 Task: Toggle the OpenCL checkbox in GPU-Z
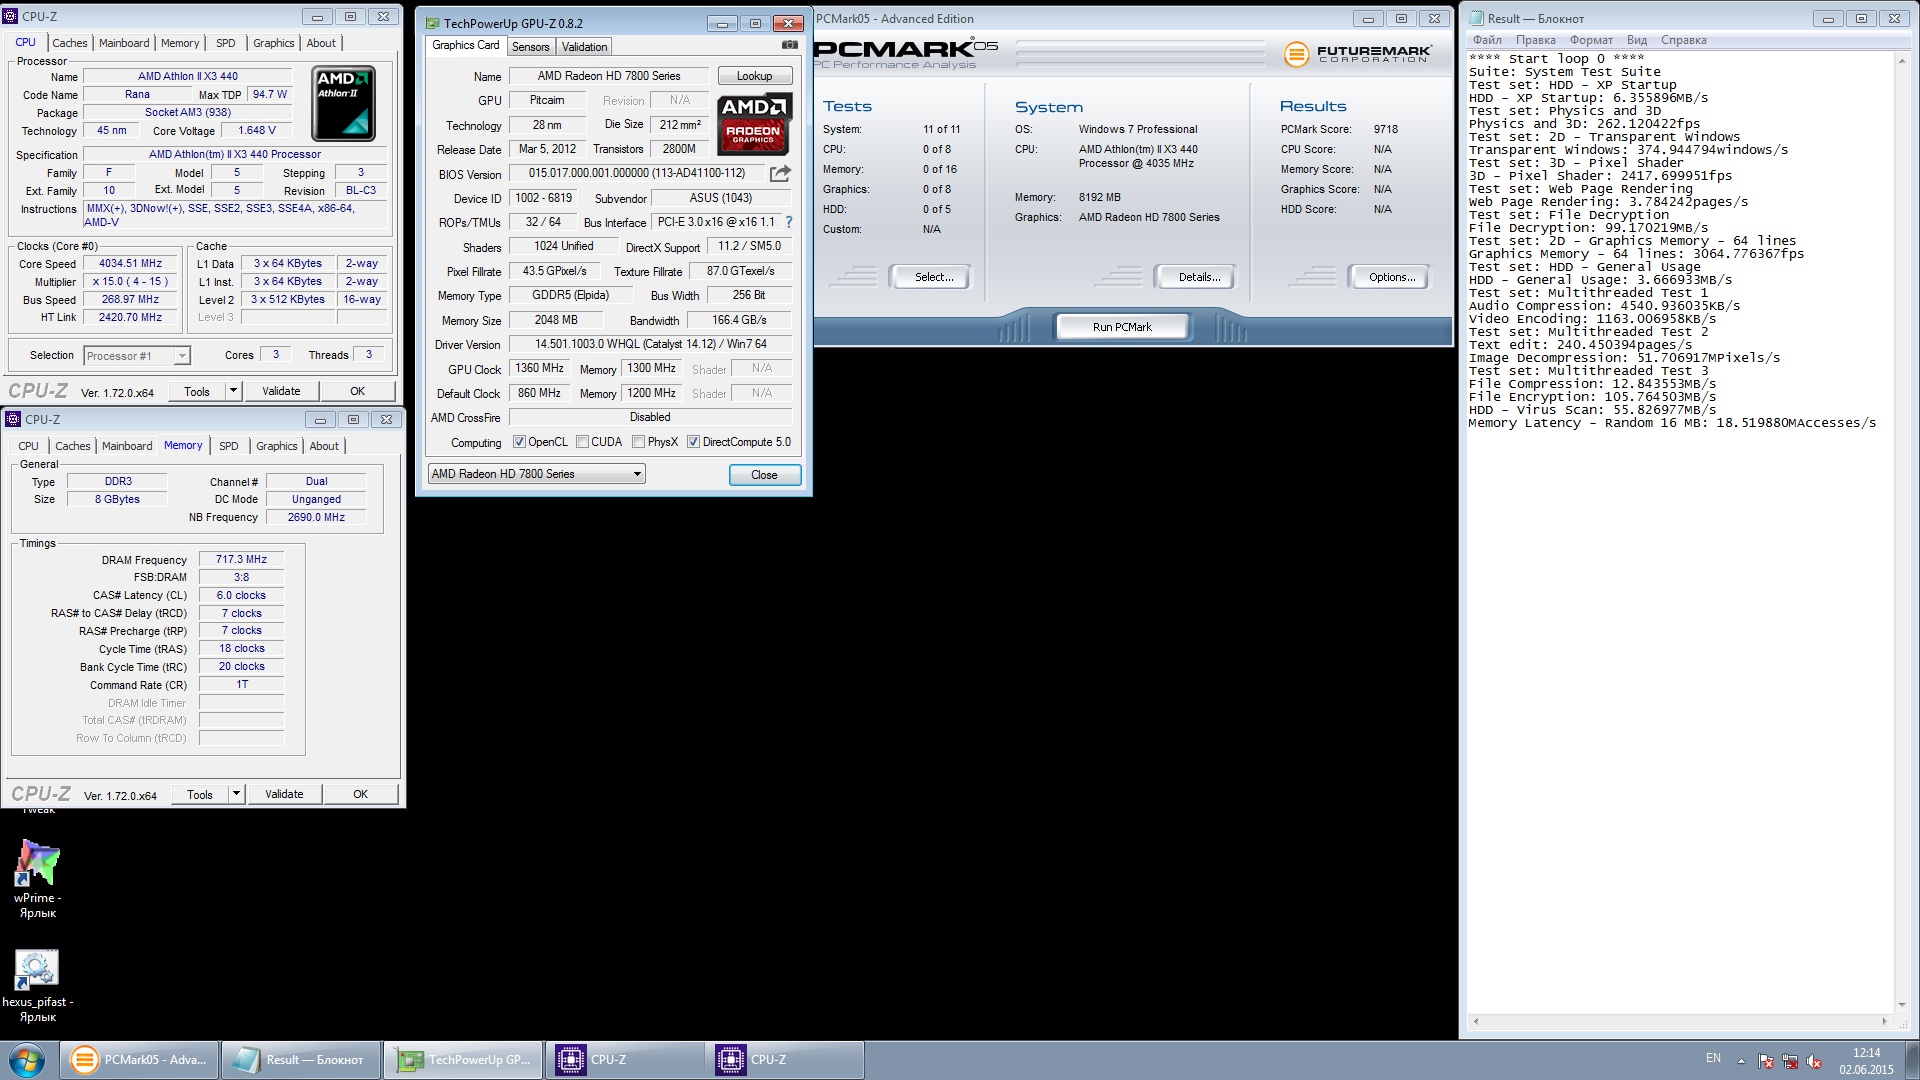519,442
